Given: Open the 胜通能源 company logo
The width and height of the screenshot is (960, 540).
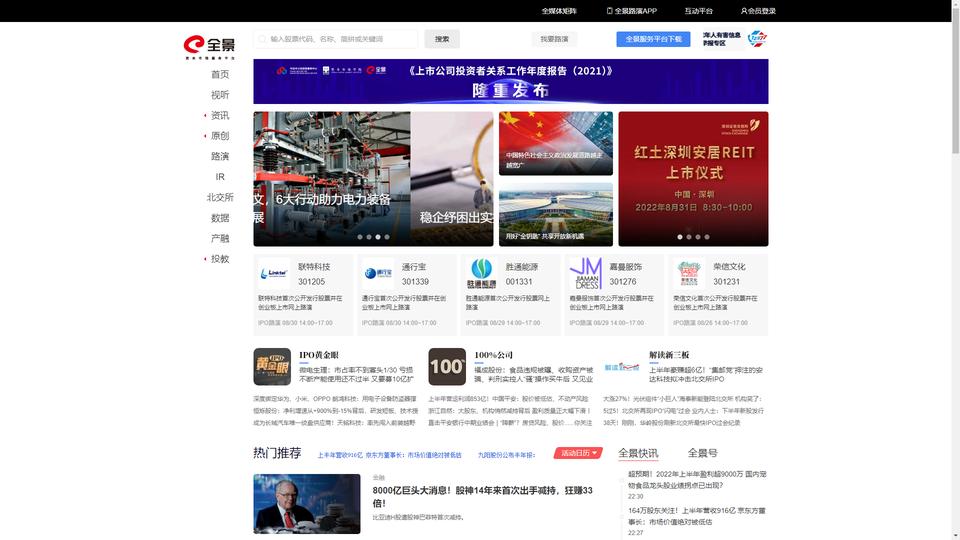Looking at the screenshot, I should [481, 273].
